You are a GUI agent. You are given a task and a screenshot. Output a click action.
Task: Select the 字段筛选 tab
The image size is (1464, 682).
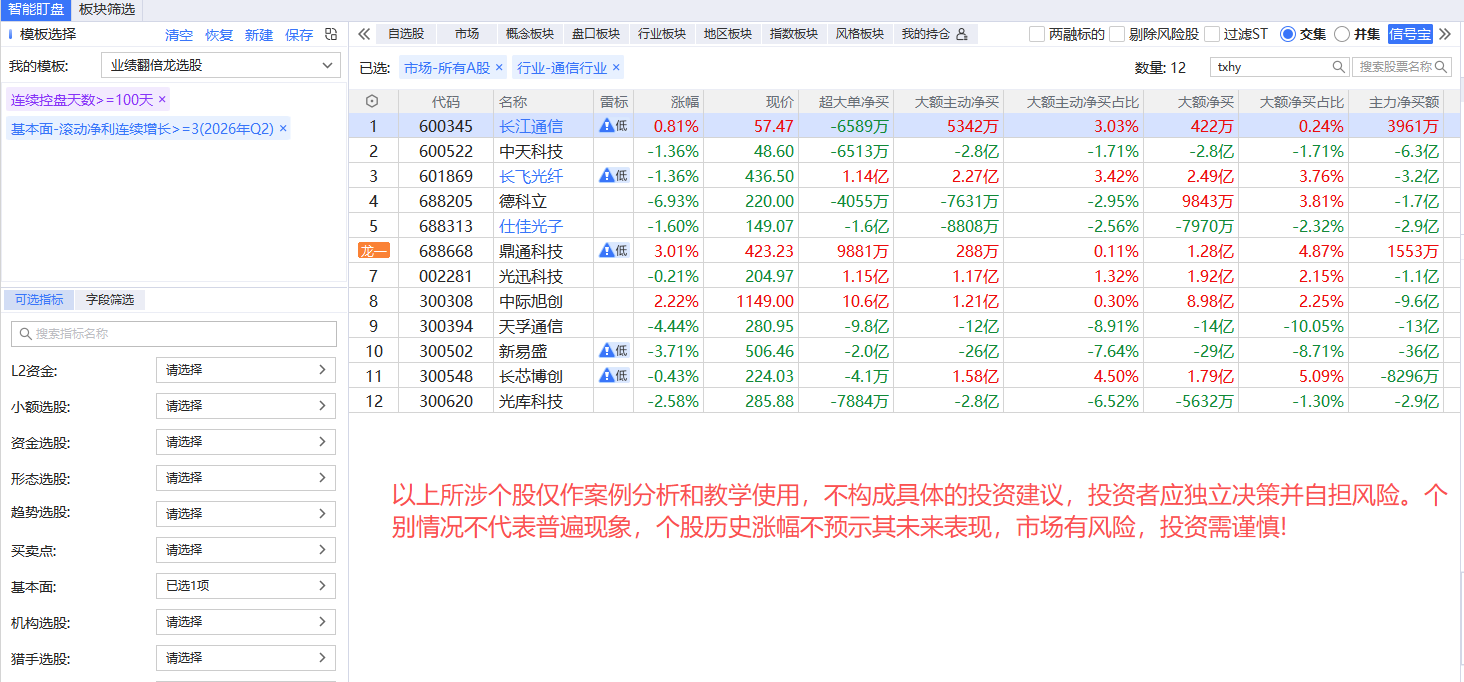110,299
